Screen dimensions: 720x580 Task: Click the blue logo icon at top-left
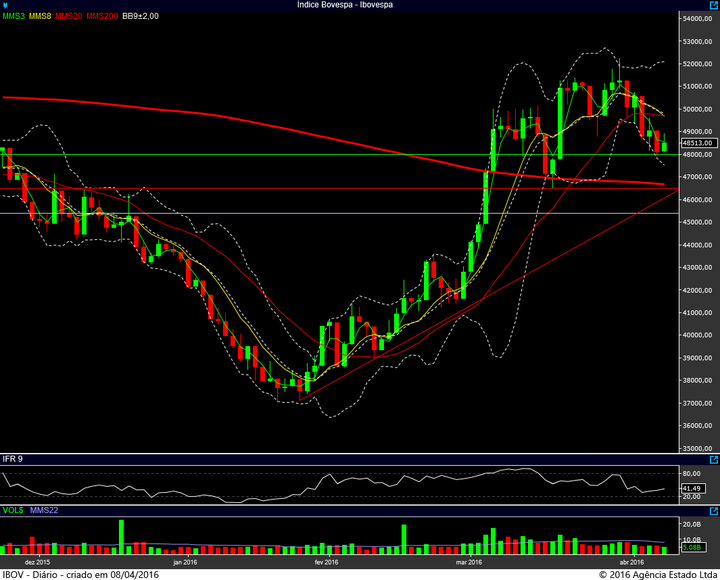point(5,5)
